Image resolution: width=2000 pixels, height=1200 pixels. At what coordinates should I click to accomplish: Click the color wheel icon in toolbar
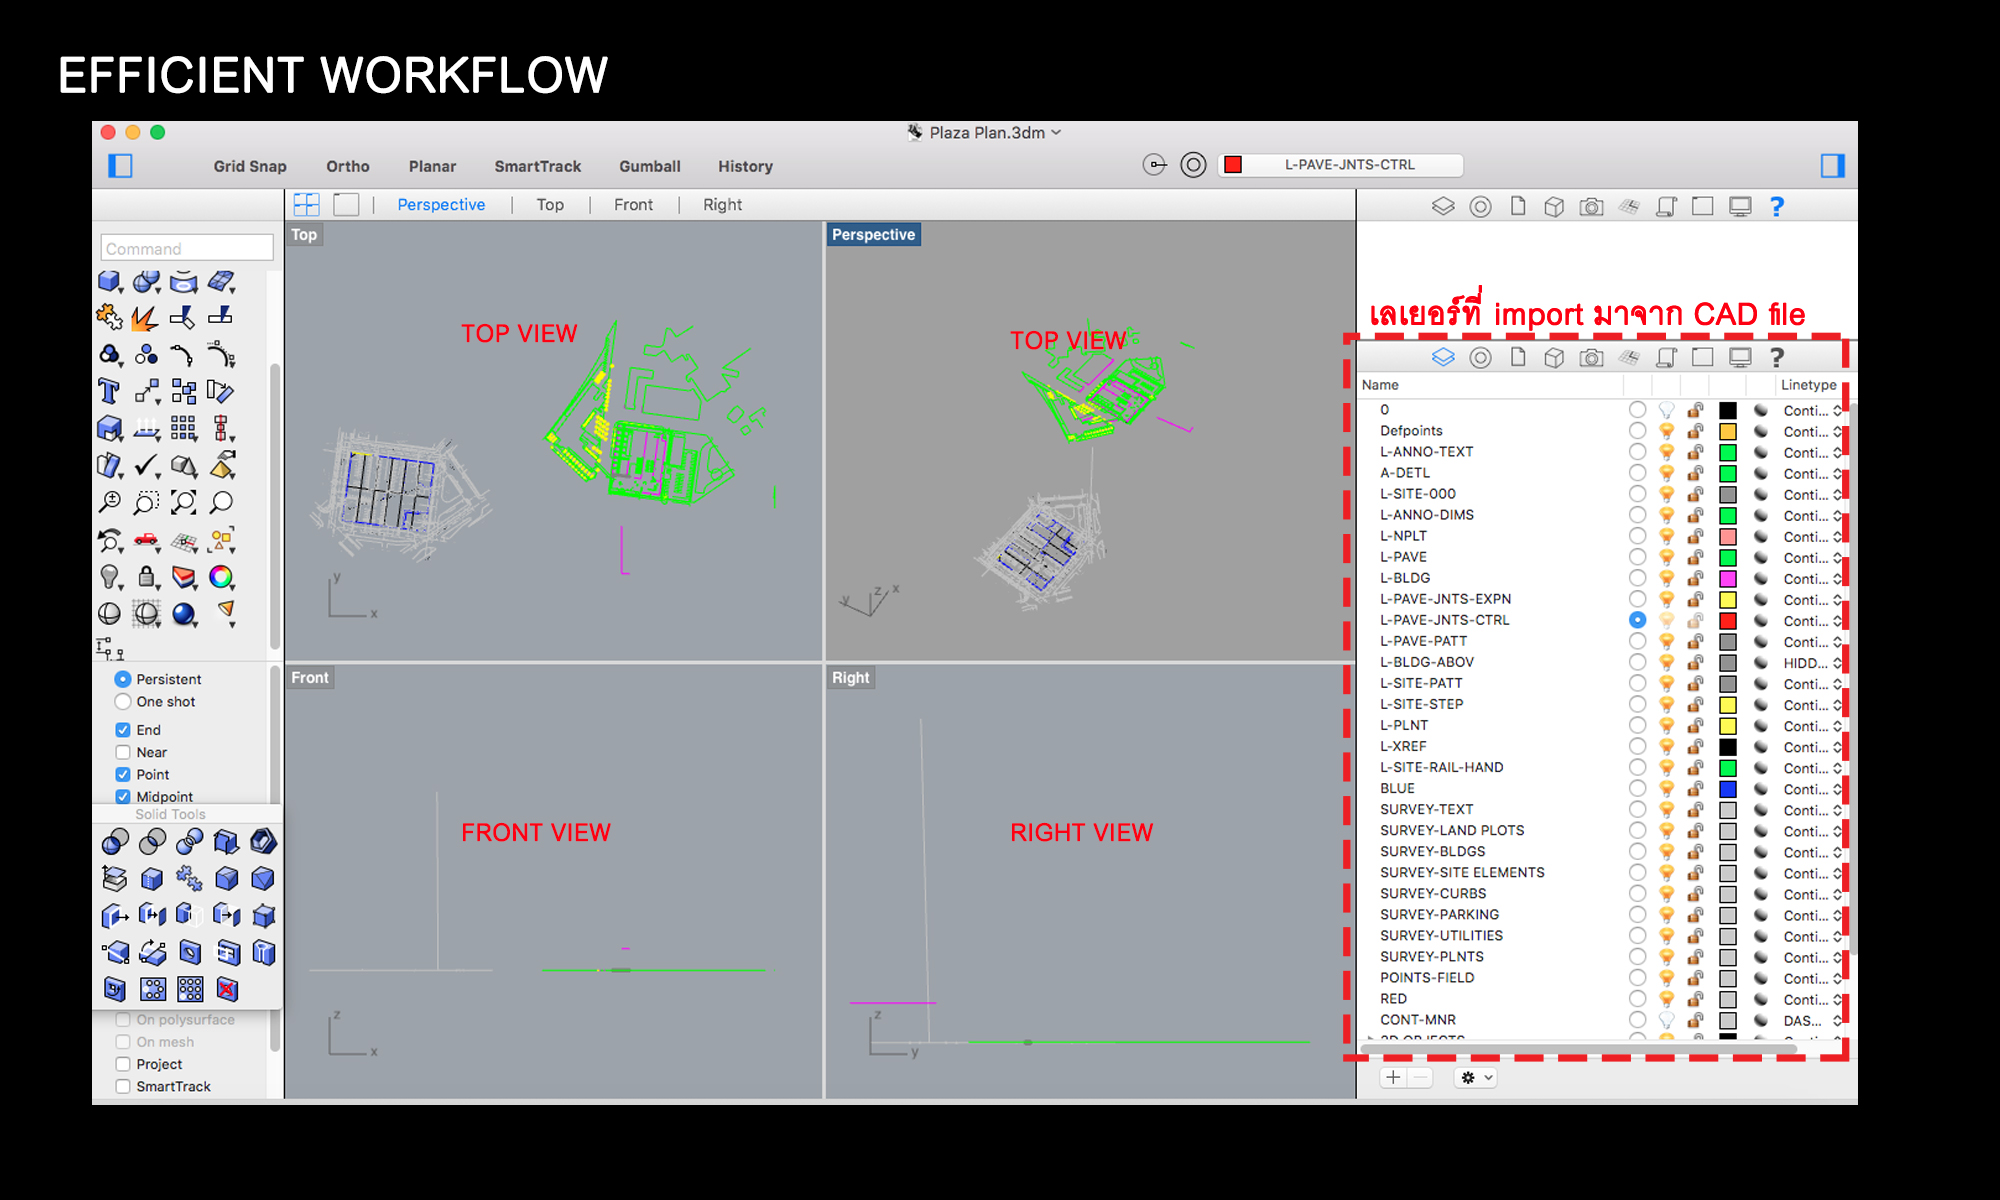(221, 577)
